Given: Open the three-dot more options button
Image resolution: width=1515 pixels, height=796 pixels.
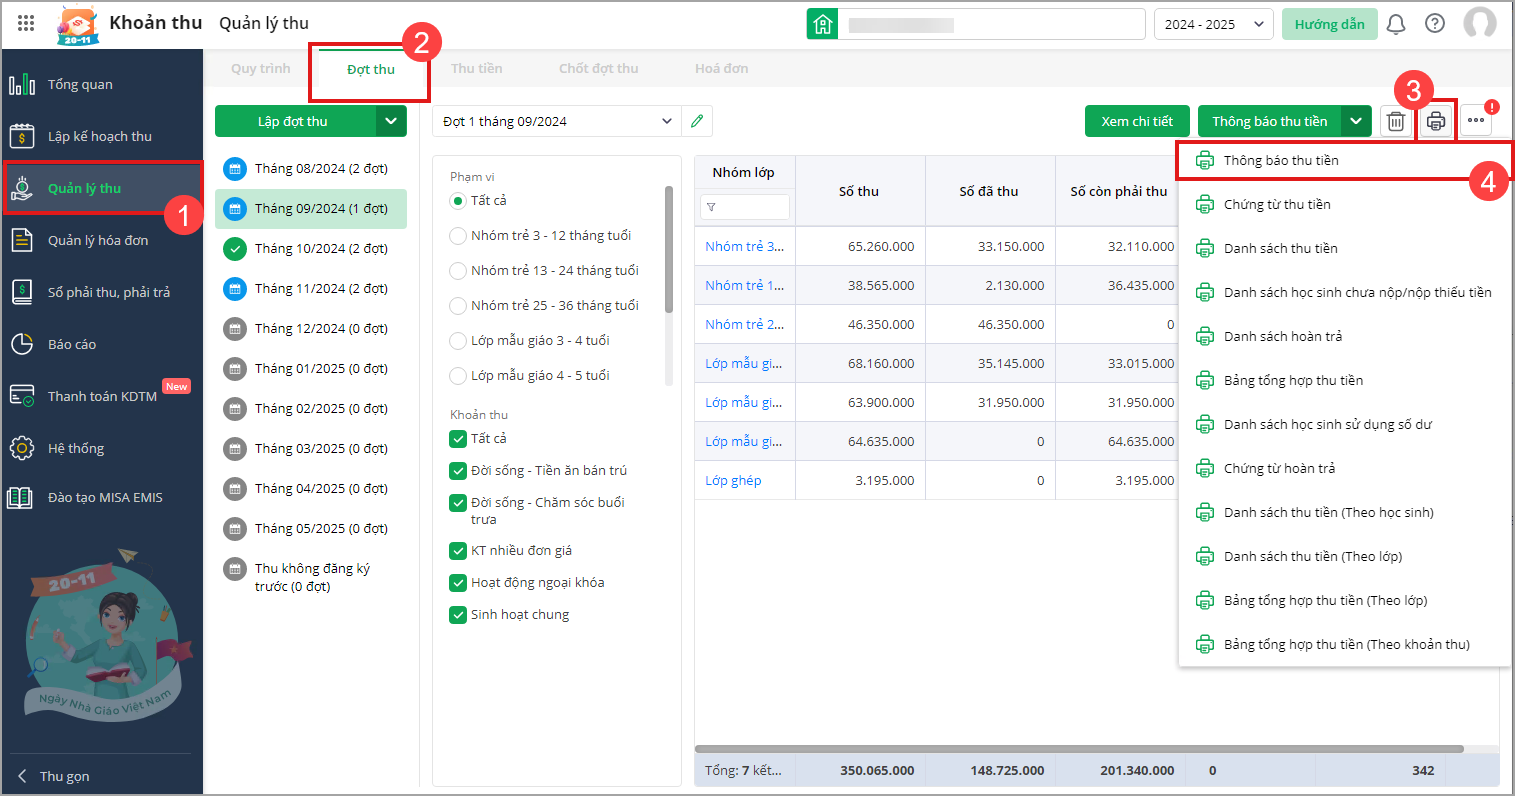Looking at the screenshot, I should click(1476, 122).
